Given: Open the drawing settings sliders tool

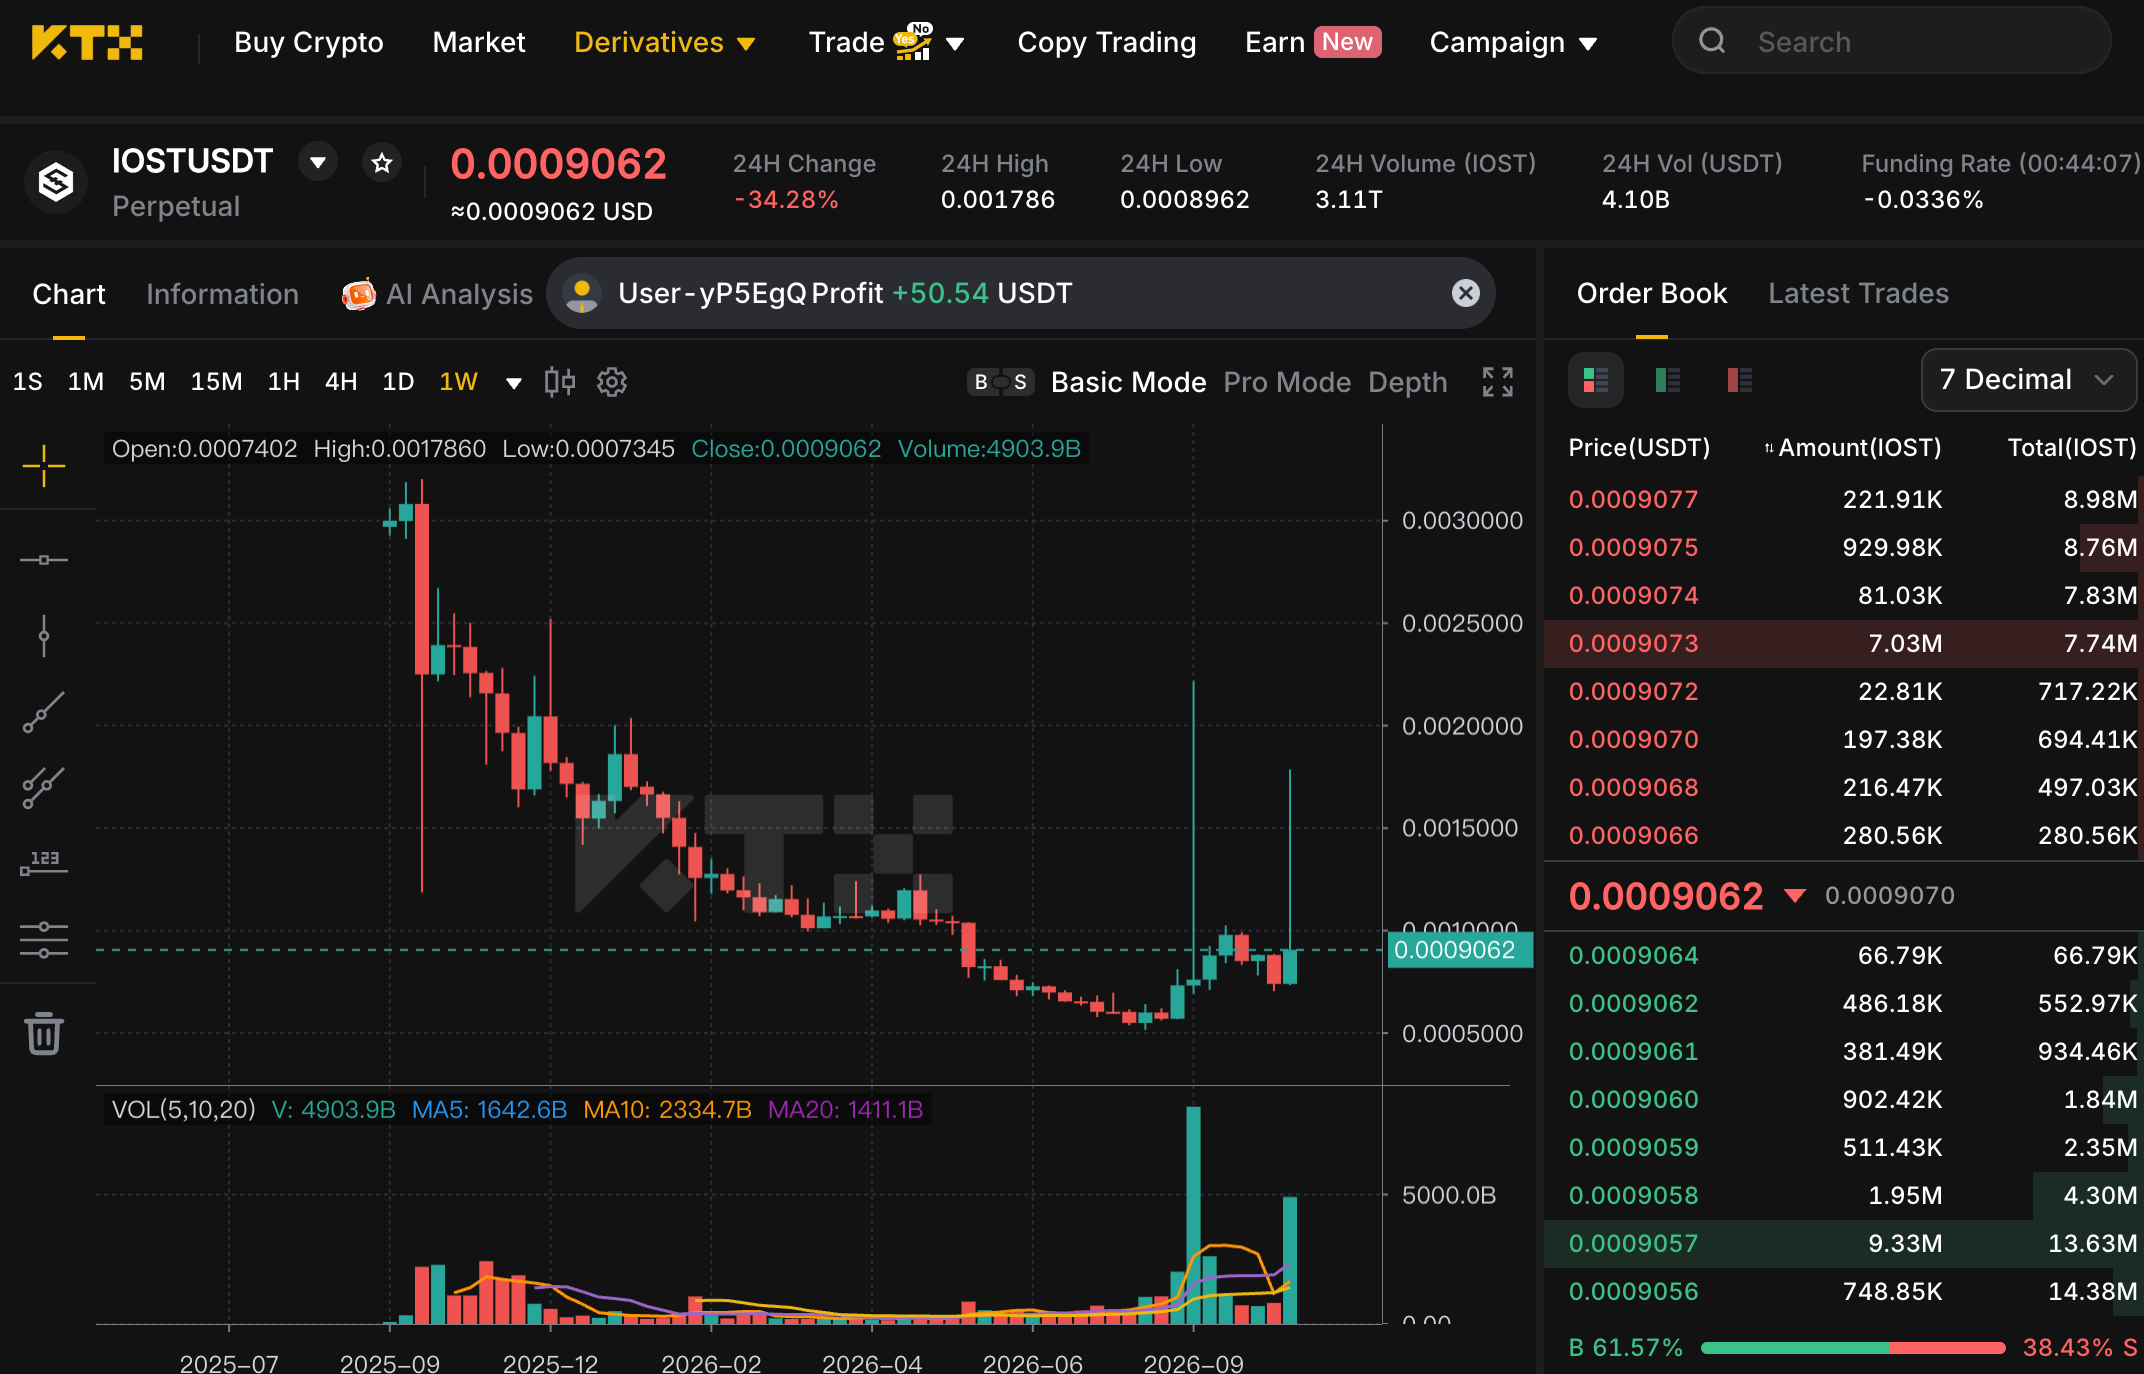Looking at the screenshot, I should (x=44, y=940).
